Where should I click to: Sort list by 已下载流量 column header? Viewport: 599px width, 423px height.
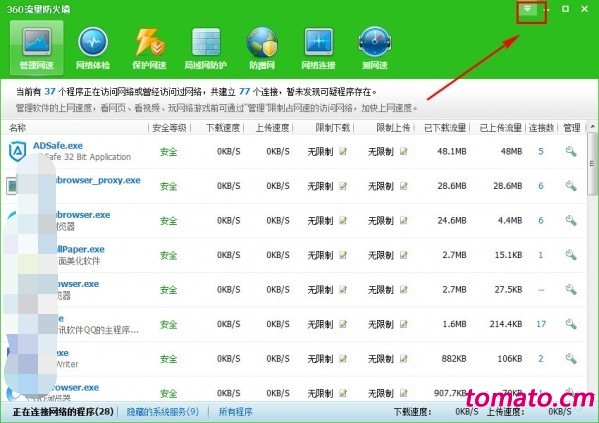445,128
